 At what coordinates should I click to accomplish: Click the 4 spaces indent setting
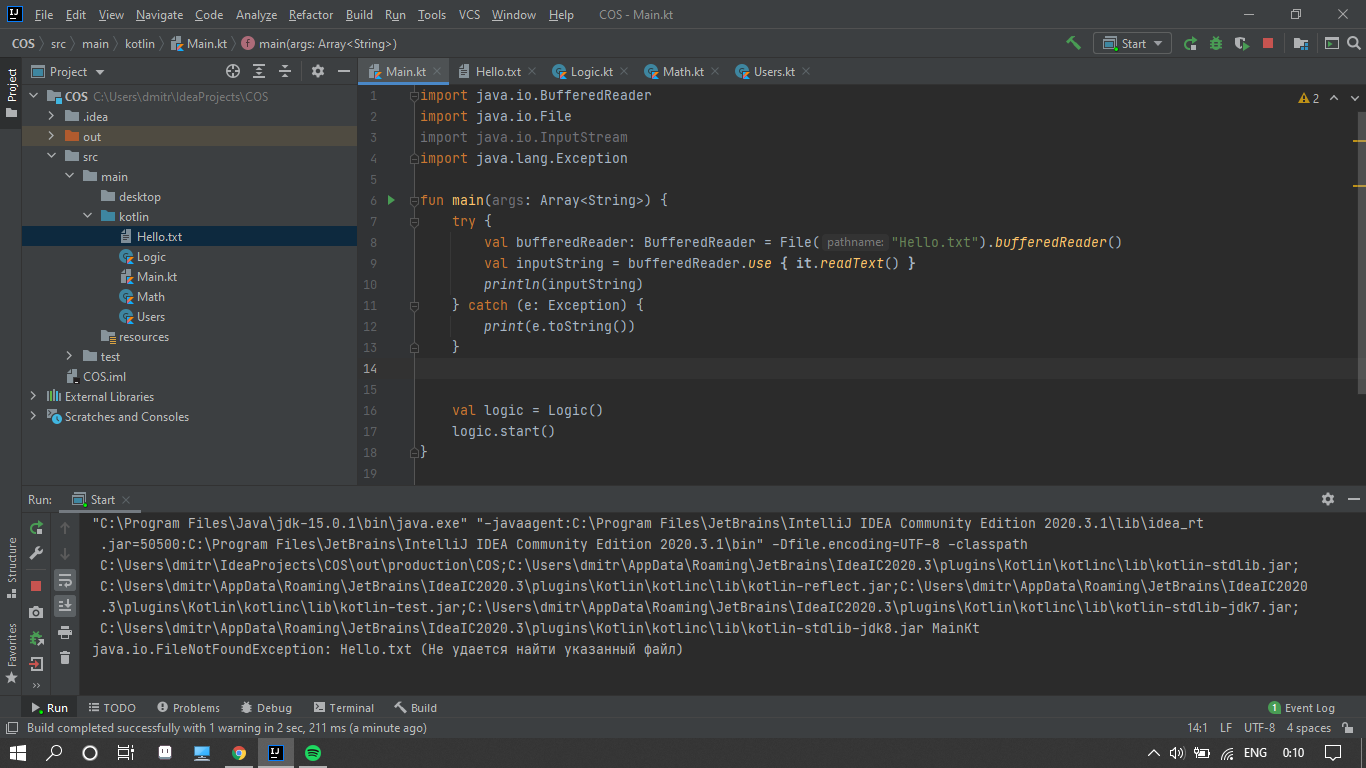(x=1309, y=728)
